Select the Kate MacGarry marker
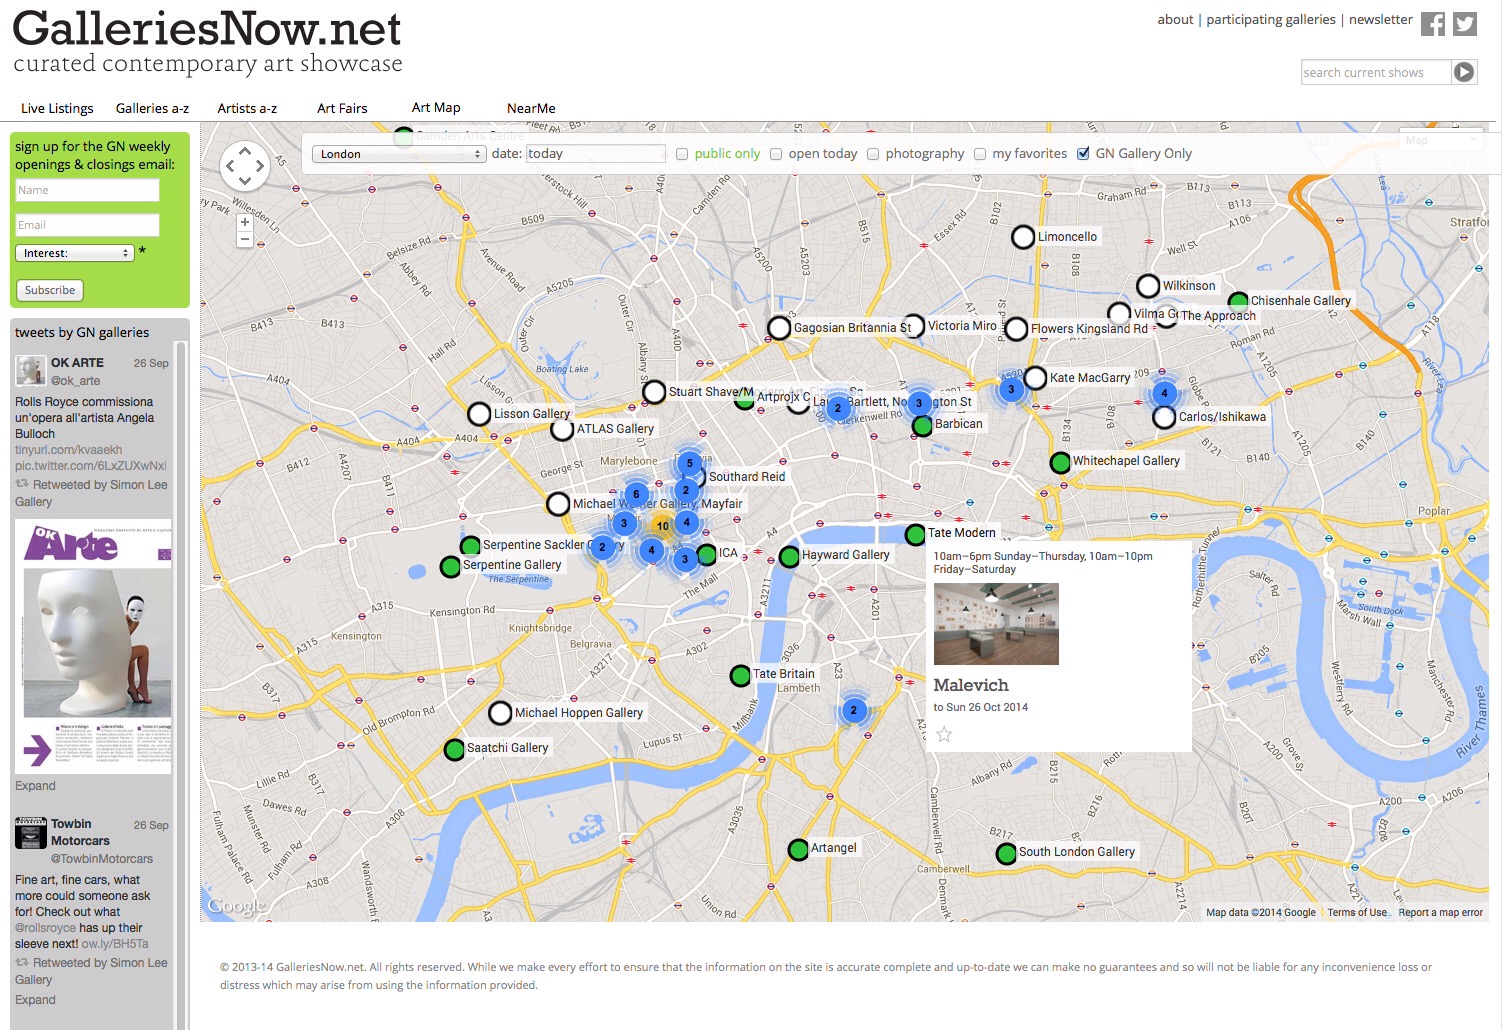Viewport: 1502px width, 1030px height. click(x=1035, y=378)
